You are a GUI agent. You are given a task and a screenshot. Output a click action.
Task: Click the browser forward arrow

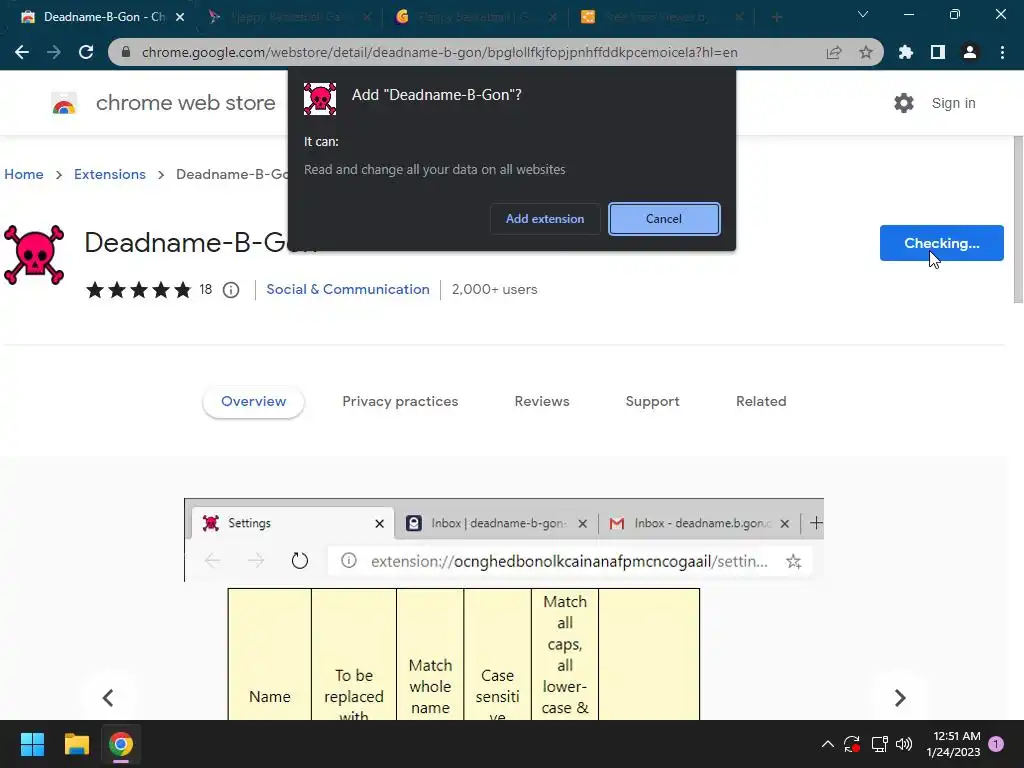(x=54, y=52)
